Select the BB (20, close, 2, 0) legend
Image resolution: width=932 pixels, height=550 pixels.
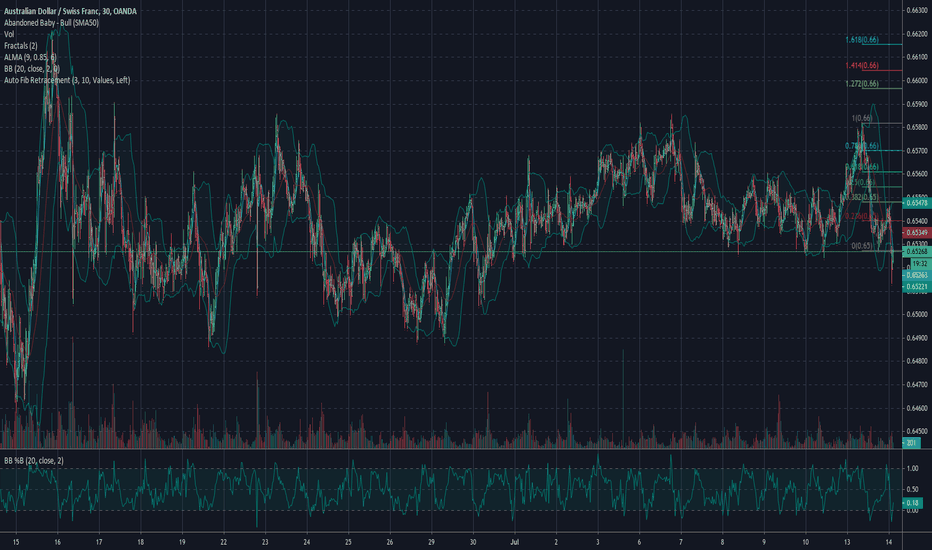click(x=32, y=68)
